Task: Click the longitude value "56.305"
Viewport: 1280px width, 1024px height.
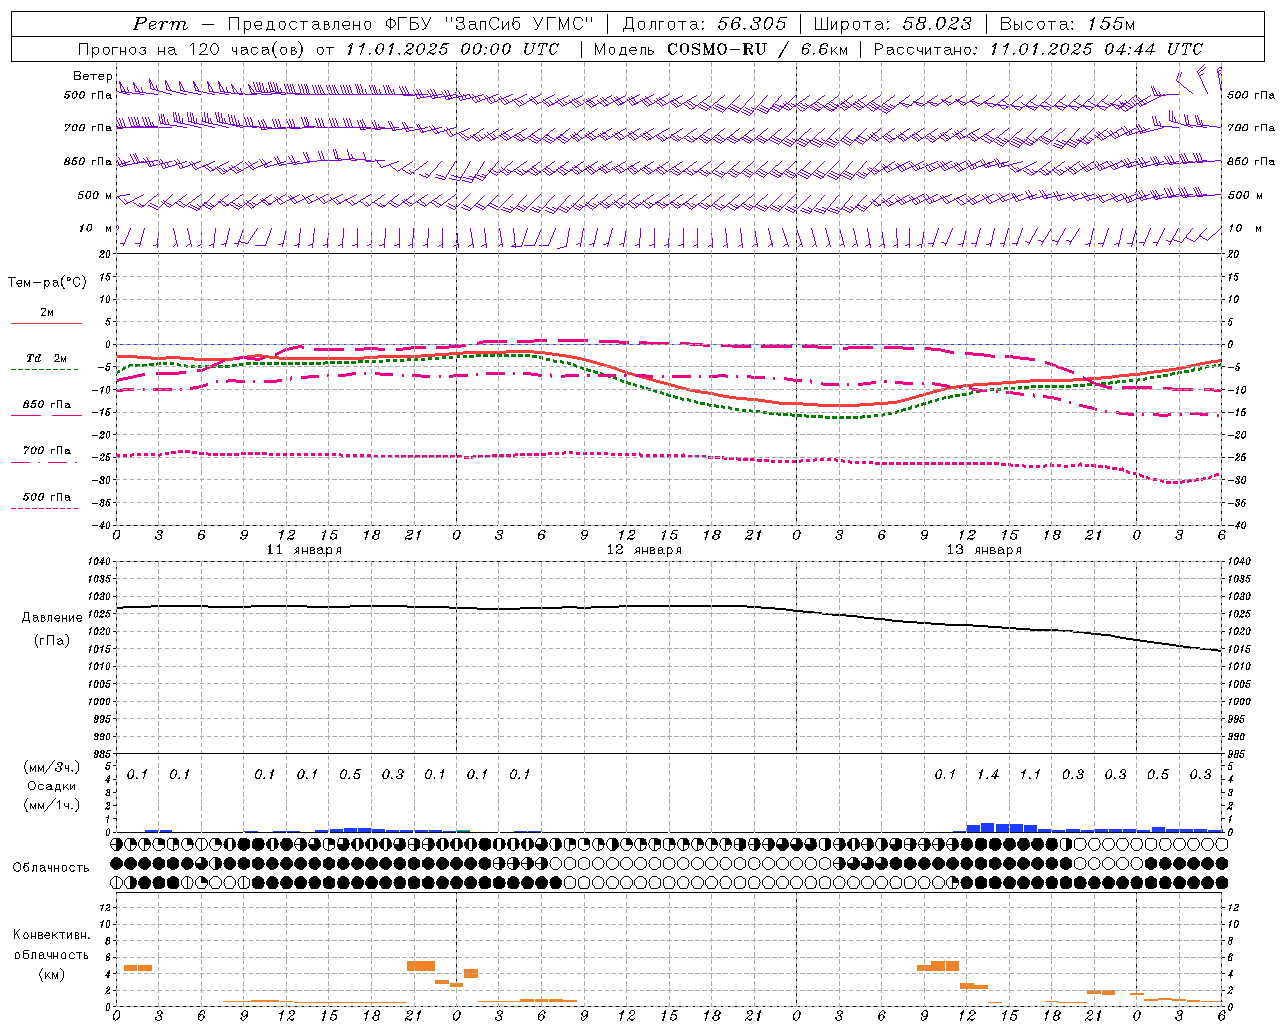Action: (752, 24)
